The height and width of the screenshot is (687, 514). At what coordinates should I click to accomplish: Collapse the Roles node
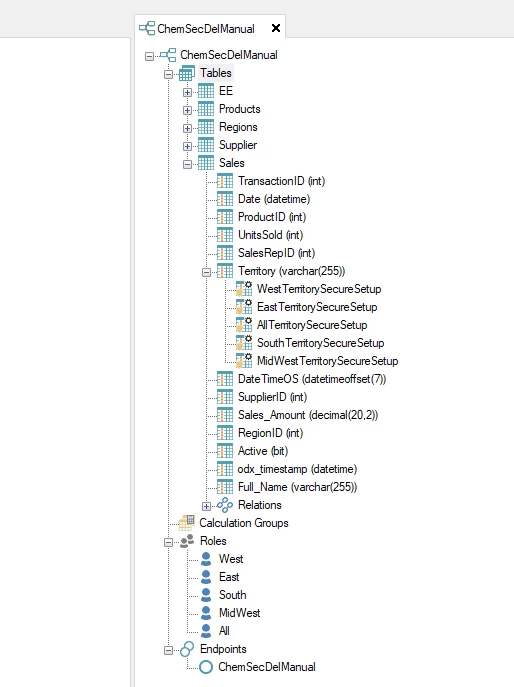pos(168,542)
